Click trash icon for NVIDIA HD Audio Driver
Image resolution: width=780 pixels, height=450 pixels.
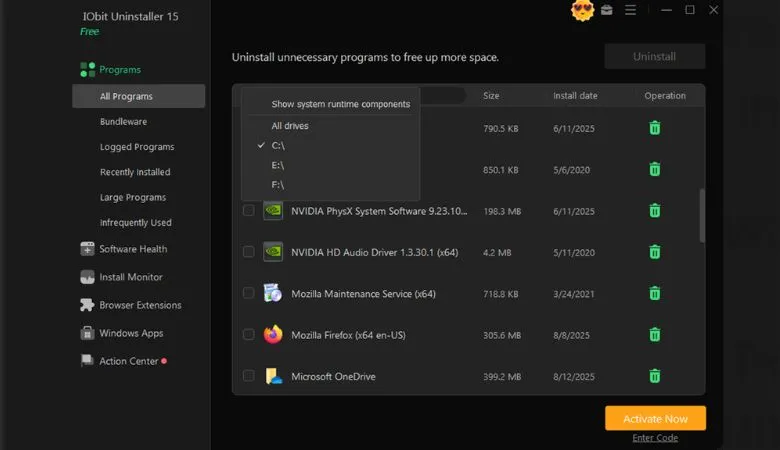(655, 252)
